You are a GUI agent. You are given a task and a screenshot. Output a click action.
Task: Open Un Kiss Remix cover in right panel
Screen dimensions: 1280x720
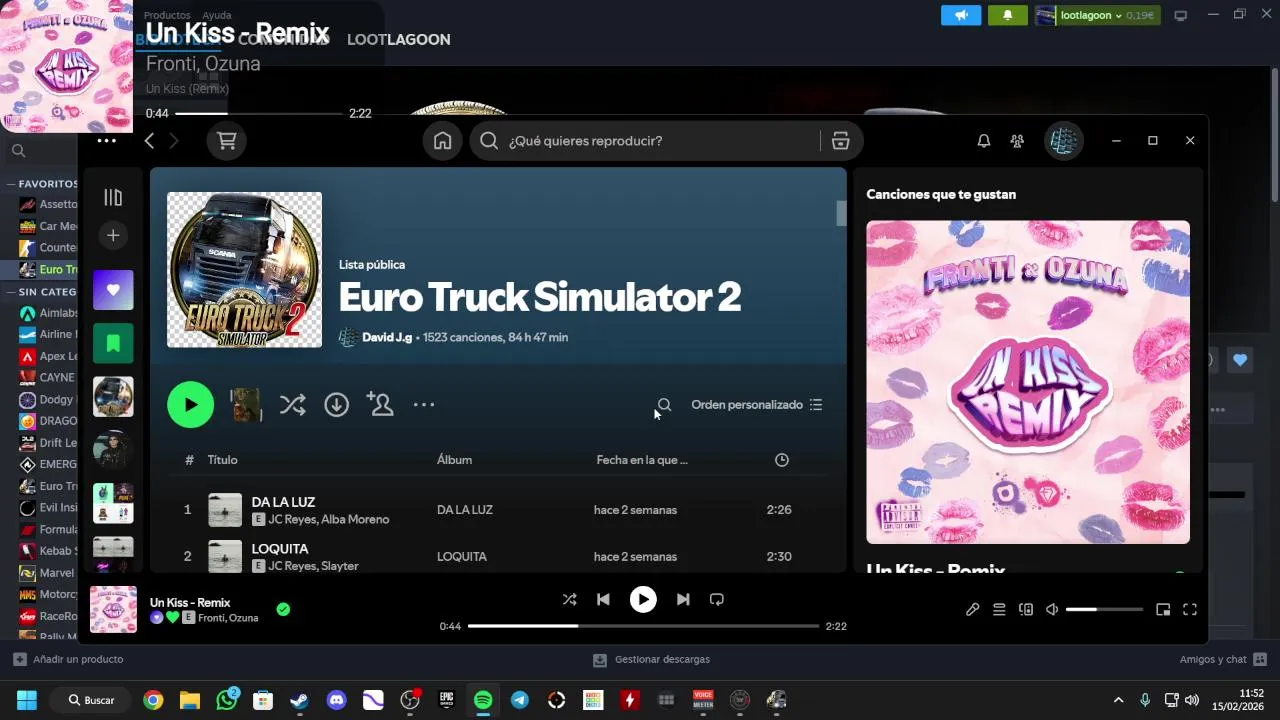[x=1028, y=382]
